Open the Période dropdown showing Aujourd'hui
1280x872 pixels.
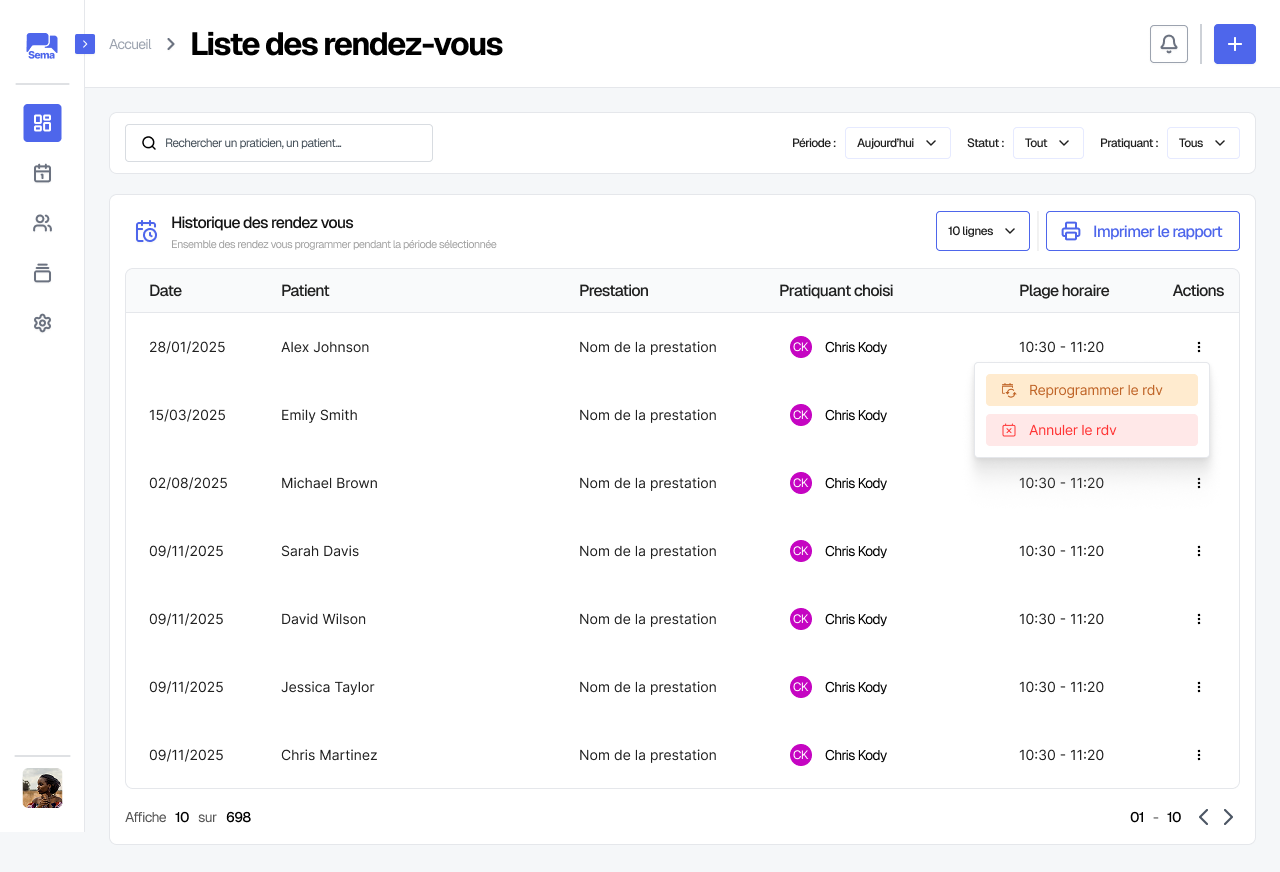coord(897,143)
